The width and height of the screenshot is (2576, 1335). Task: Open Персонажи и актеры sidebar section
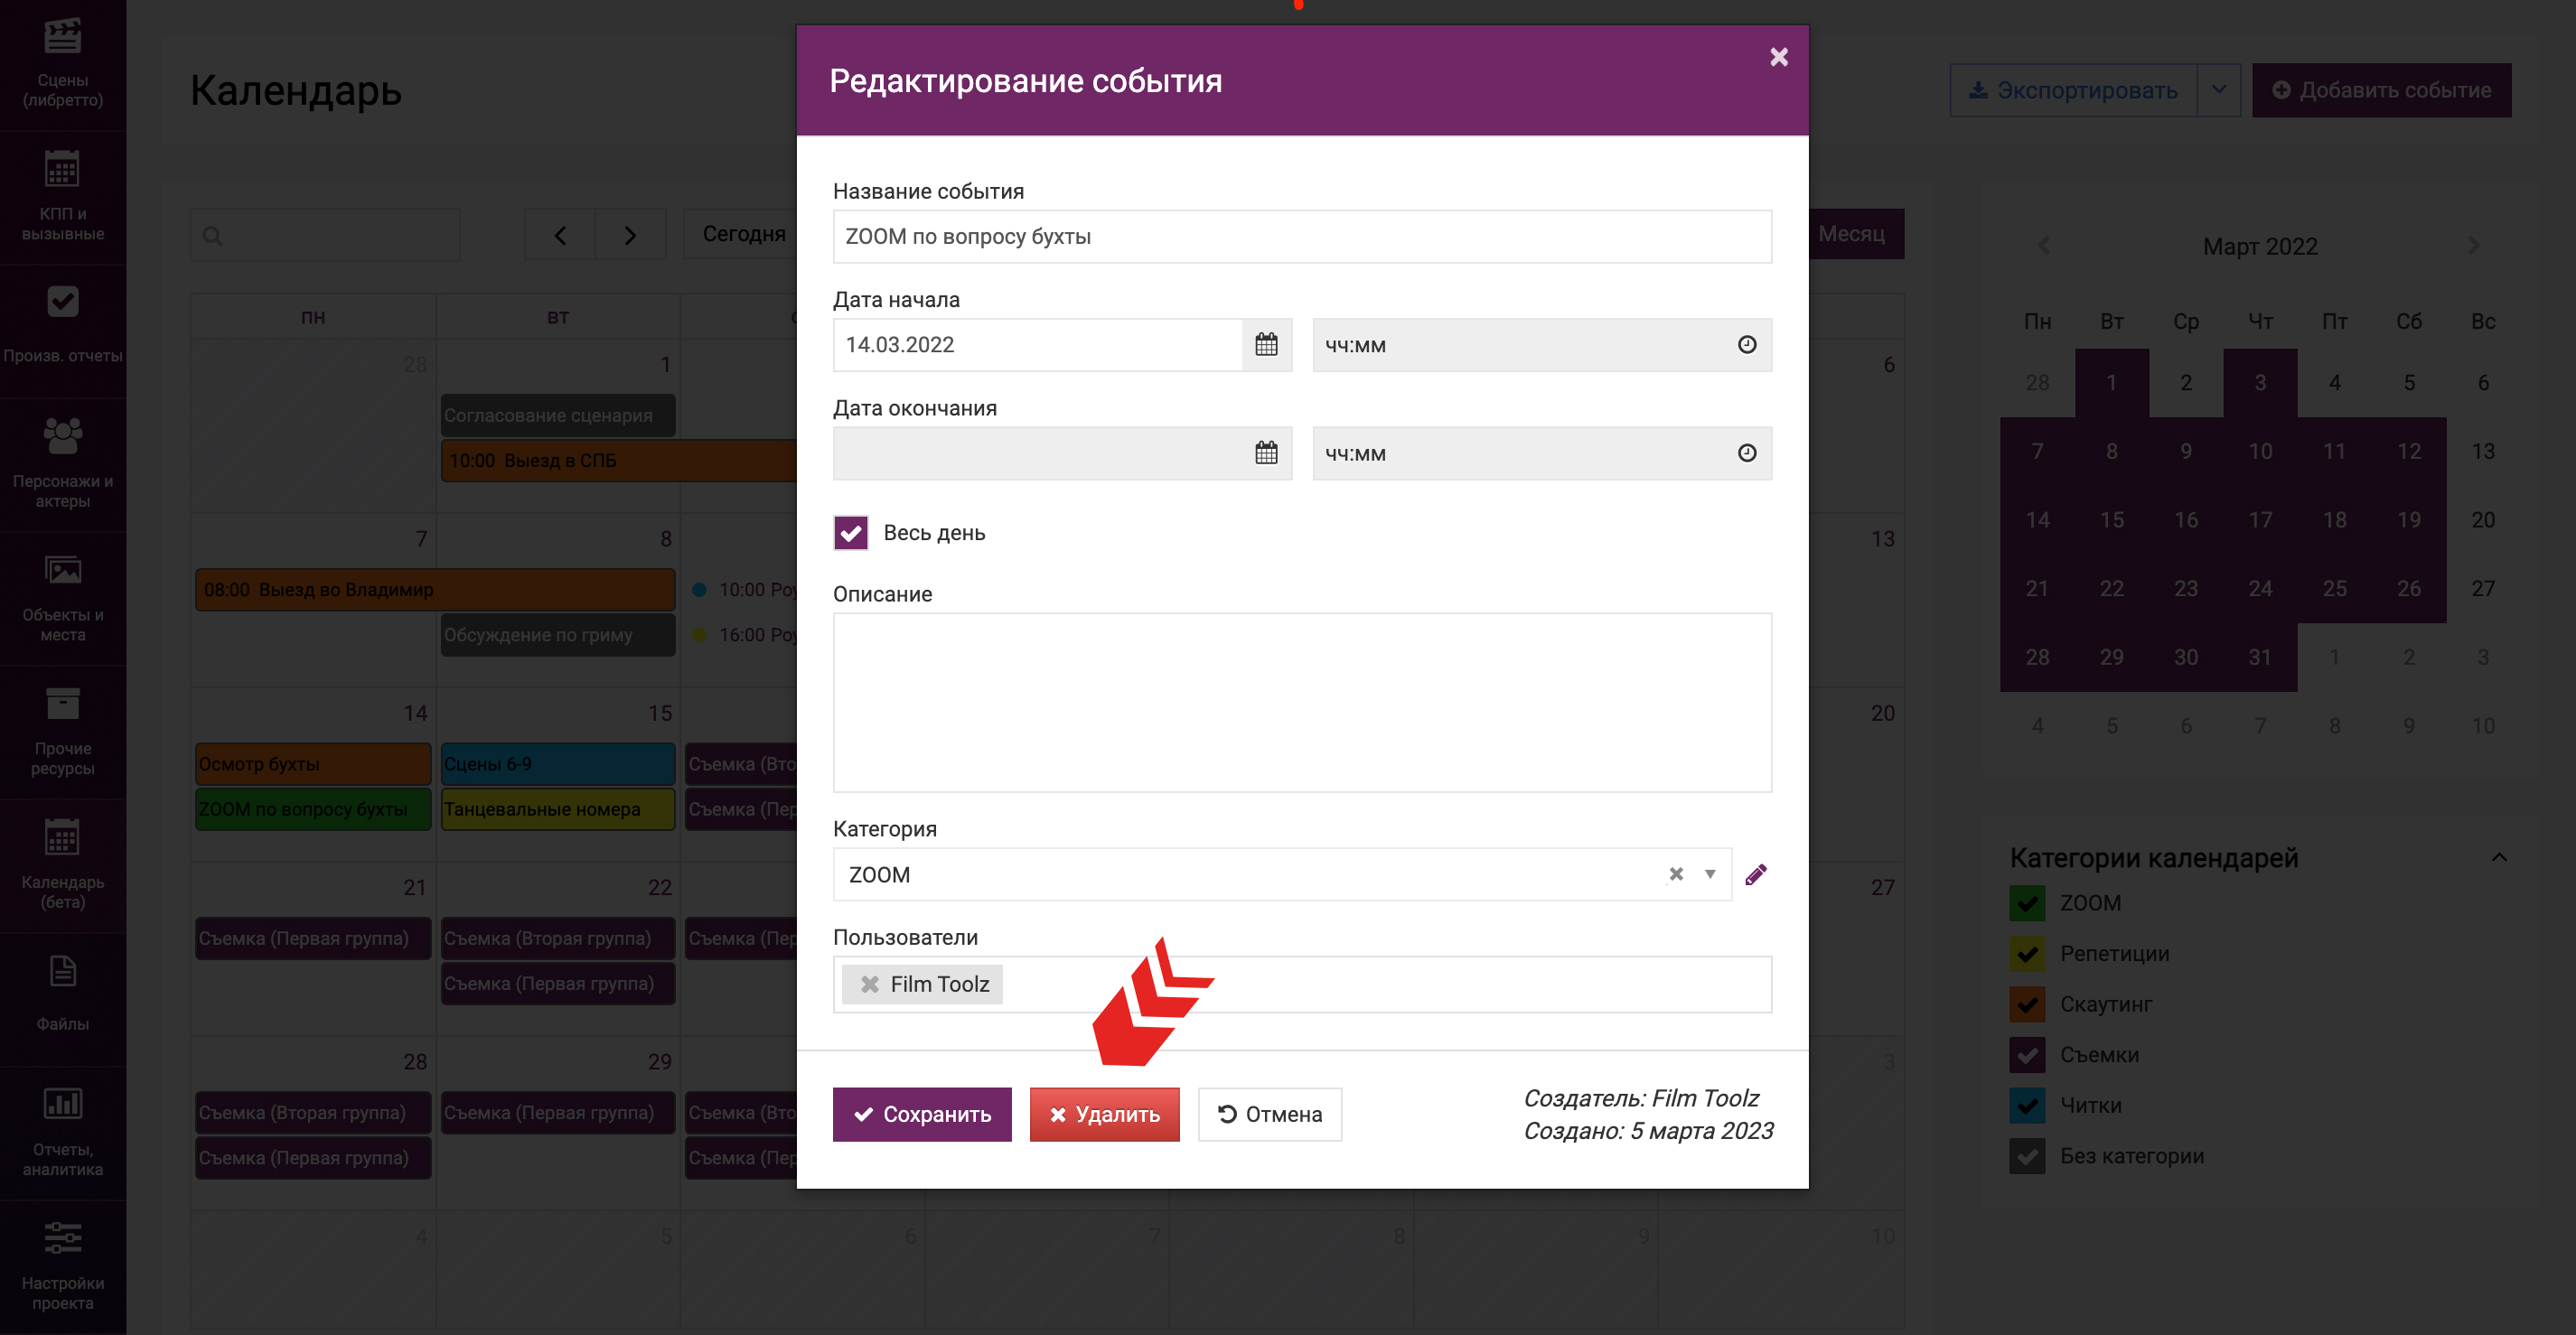point(62,464)
